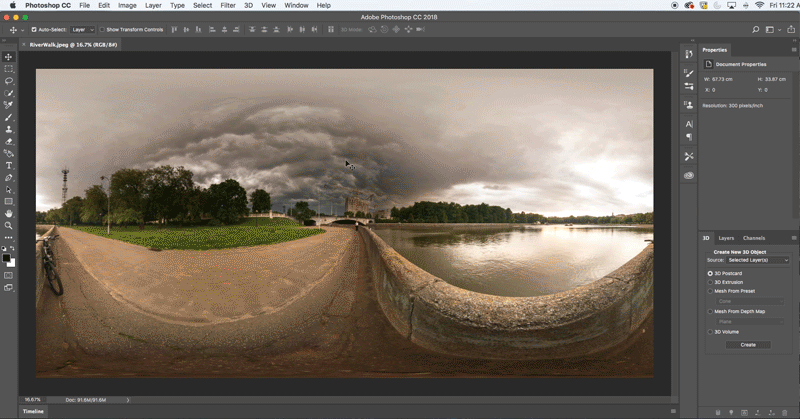Choose the Mesh From Depth Map option

pos(710,311)
